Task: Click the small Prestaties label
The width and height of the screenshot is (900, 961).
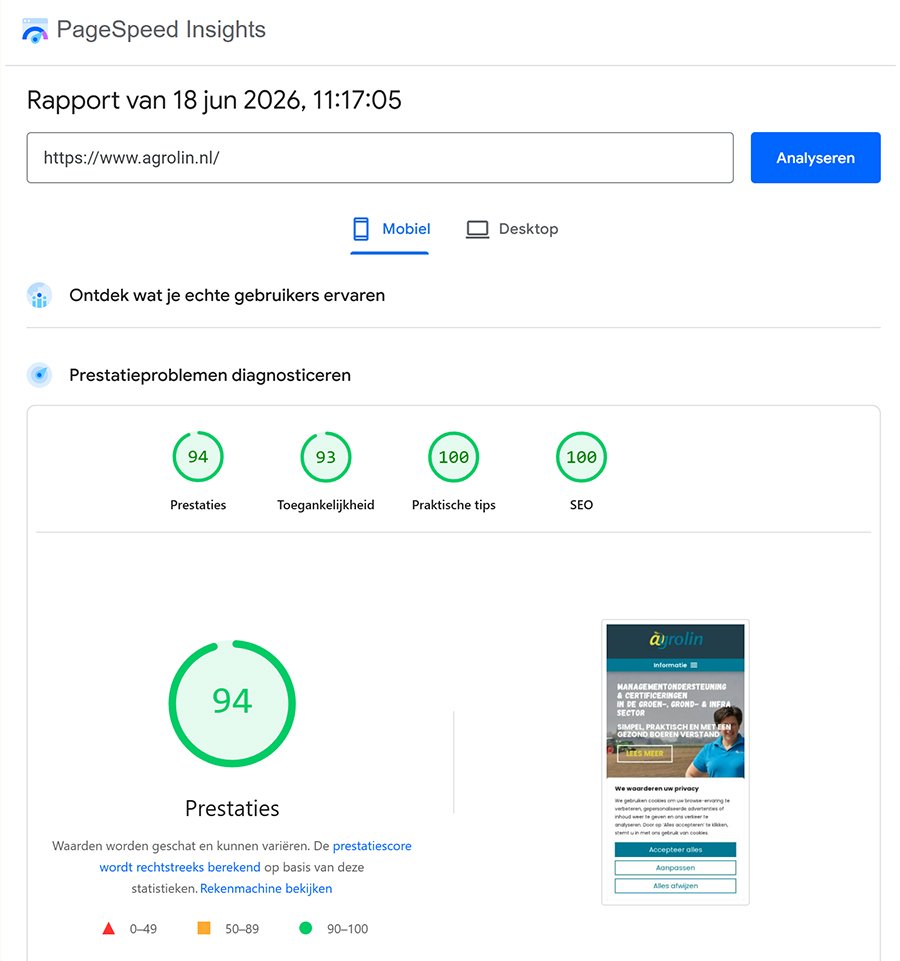Action: point(198,505)
